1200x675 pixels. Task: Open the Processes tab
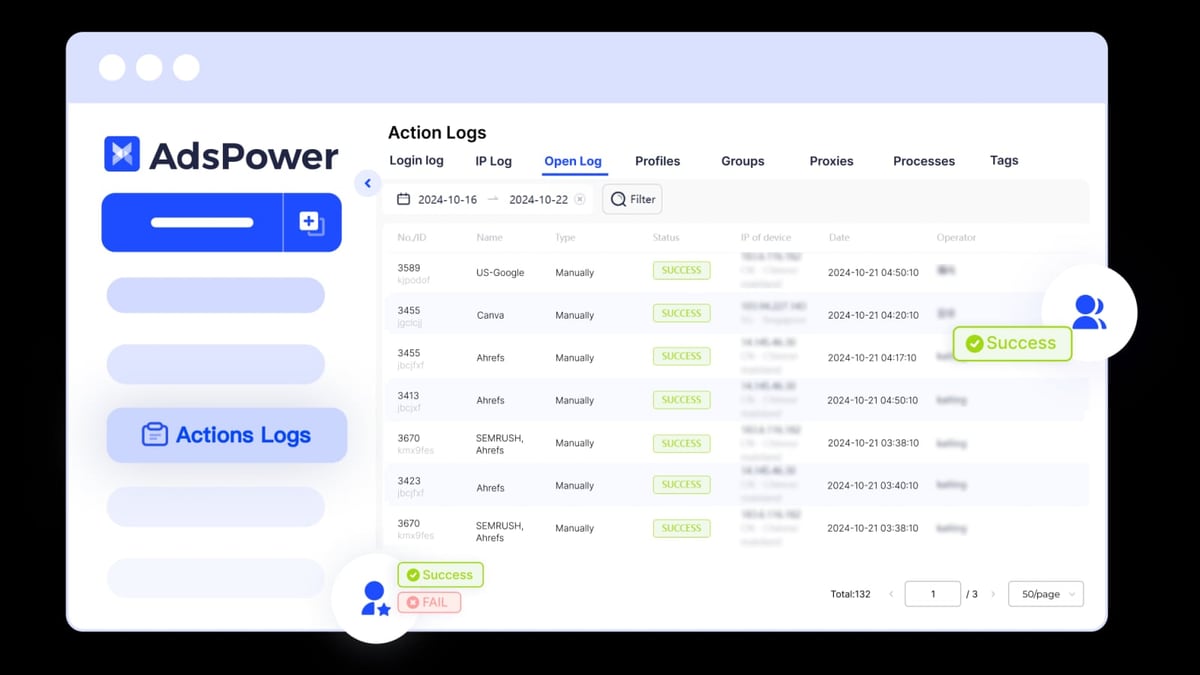coord(924,160)
